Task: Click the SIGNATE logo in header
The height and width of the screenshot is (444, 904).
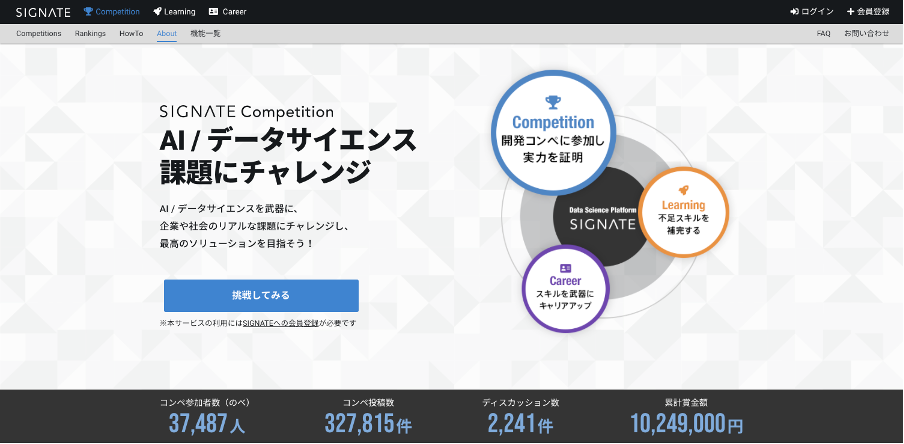Action: (x=44, y=12)
